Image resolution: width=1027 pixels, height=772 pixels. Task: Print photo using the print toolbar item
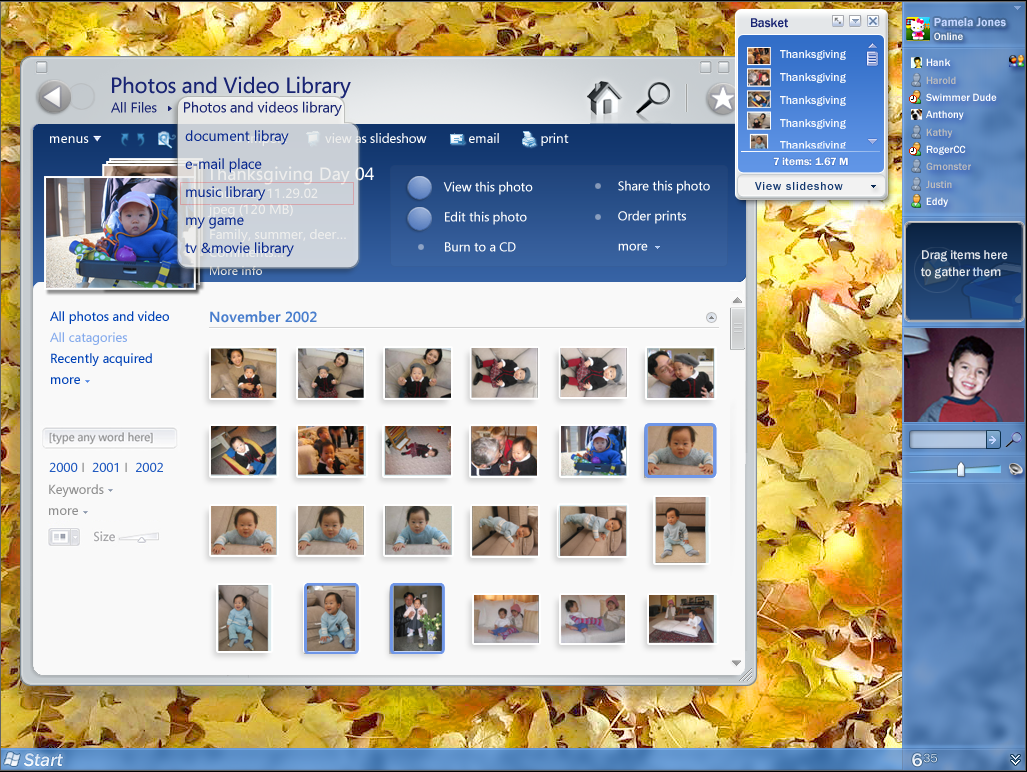544,139
